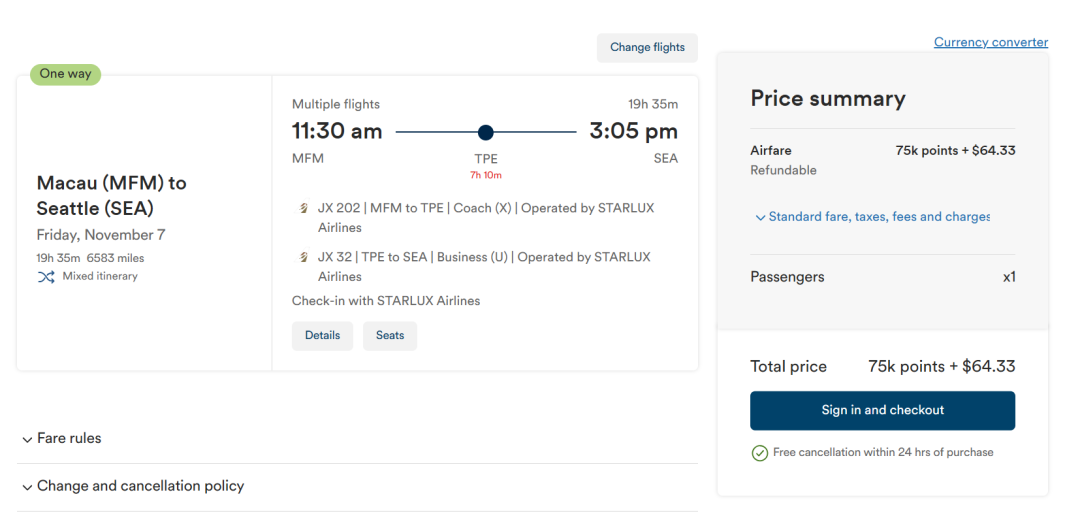
Task: Click Sign in and checkout
Action: click(x=882, y=410)
